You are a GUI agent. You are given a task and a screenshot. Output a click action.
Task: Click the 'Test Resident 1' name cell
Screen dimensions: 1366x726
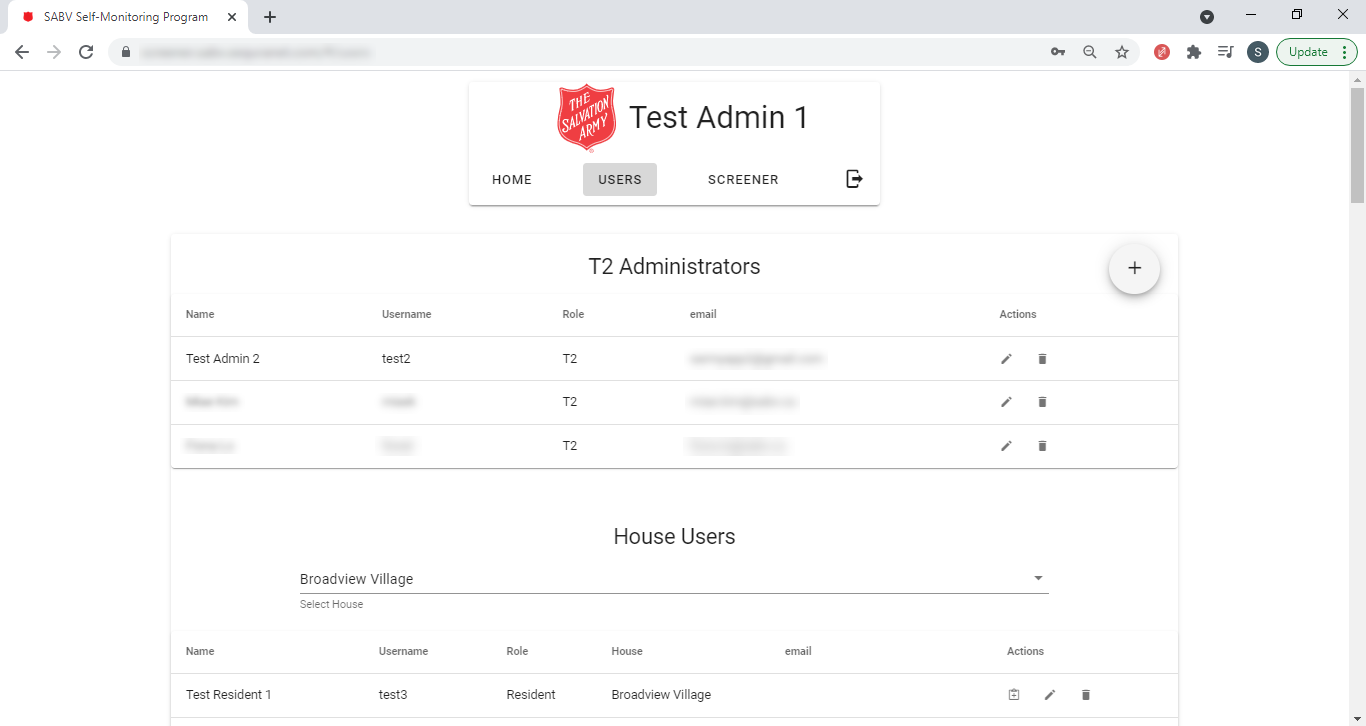point(229,695)
